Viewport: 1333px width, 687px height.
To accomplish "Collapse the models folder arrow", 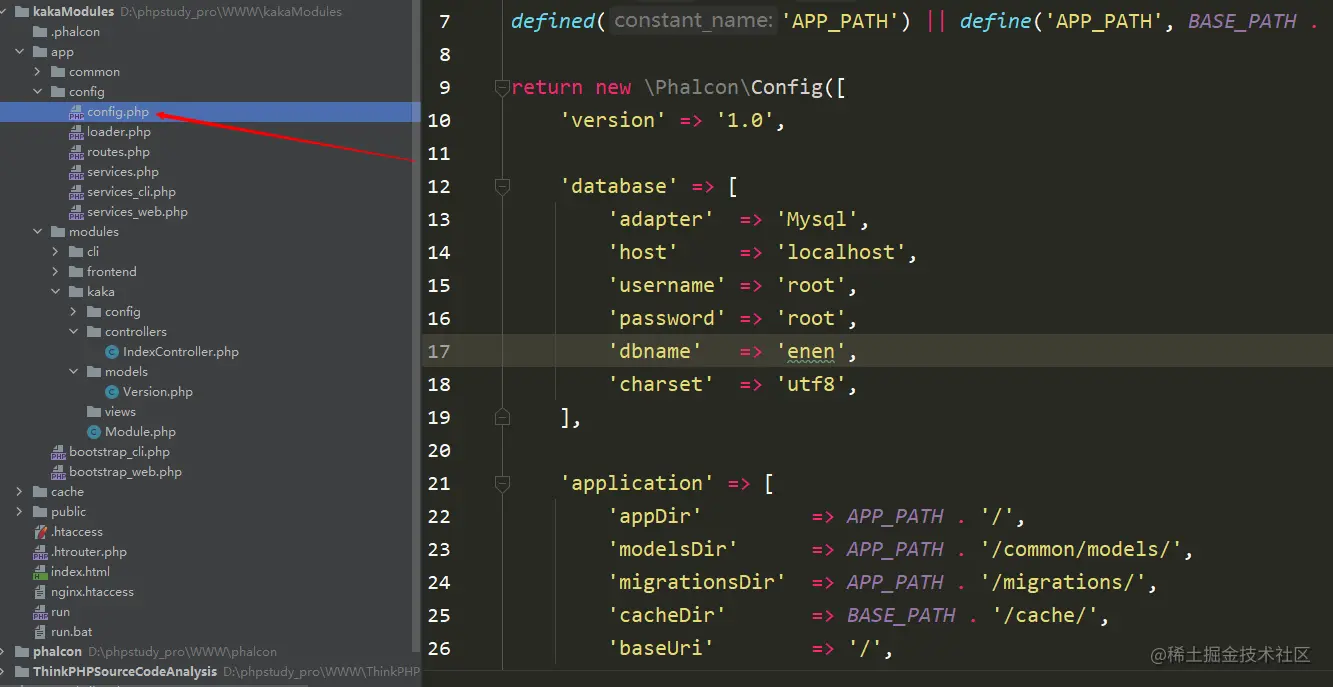I will pos(73,372).
